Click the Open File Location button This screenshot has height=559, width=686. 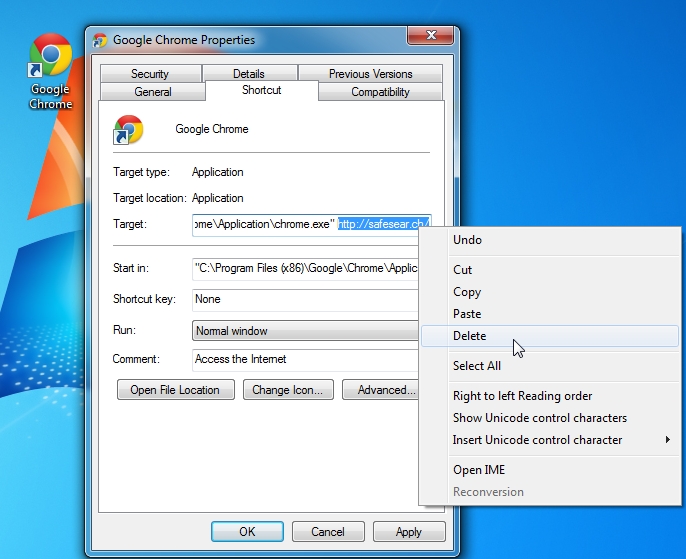click(x=175, y=390)
